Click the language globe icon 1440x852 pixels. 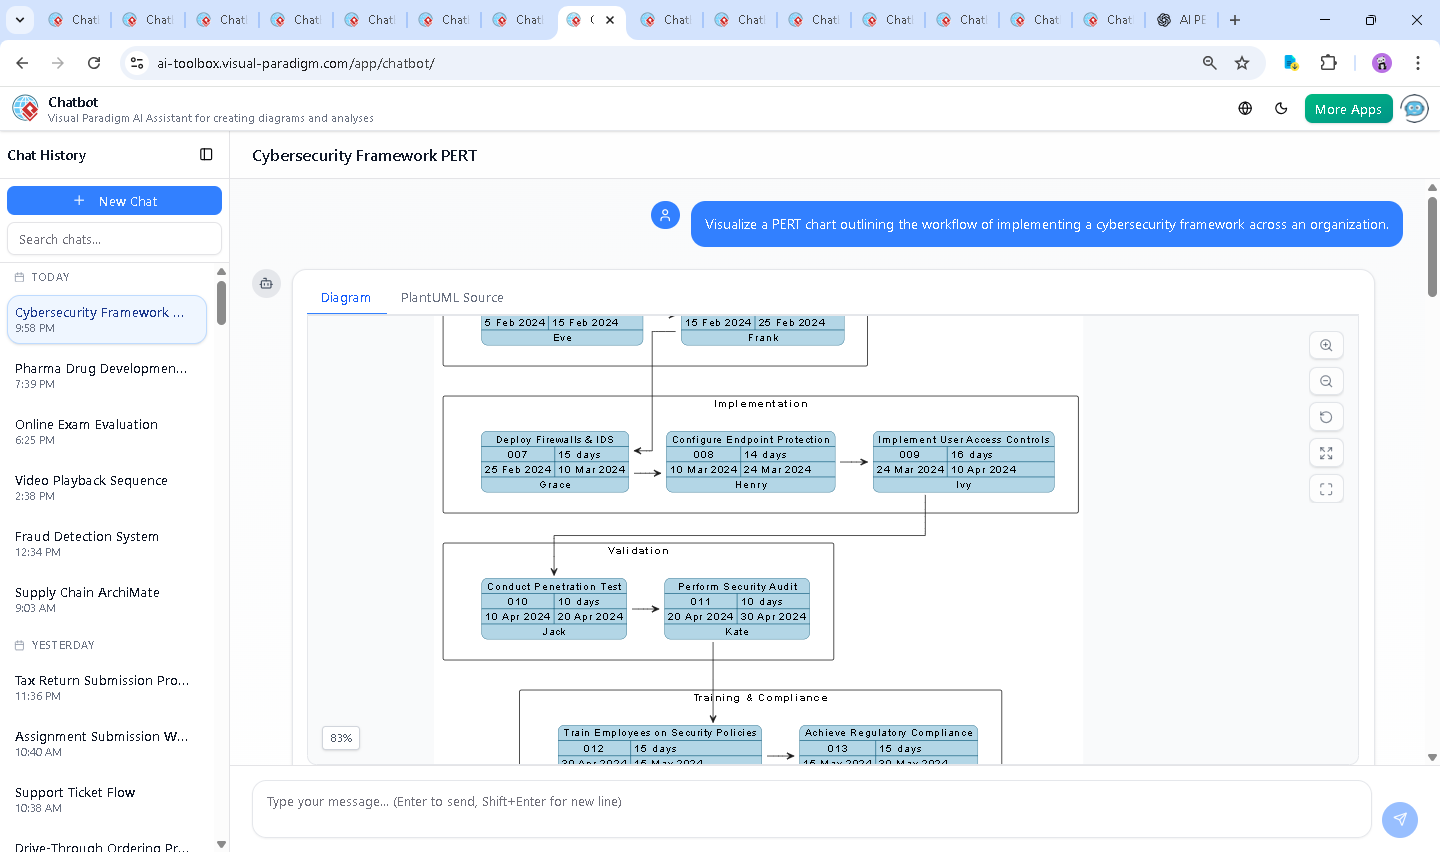click(1245, 108)
